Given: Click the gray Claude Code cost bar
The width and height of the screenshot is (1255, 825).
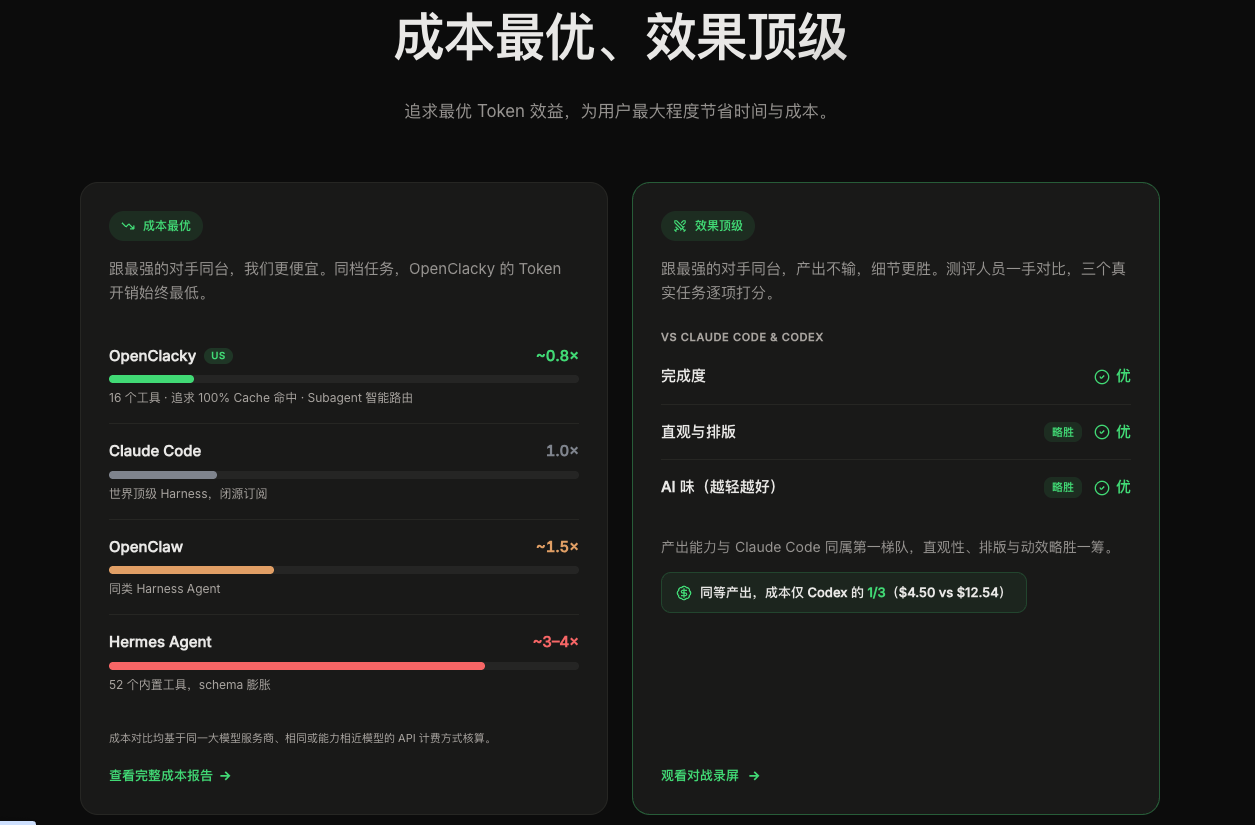Looking at the screenshot, I should [163, 475].
